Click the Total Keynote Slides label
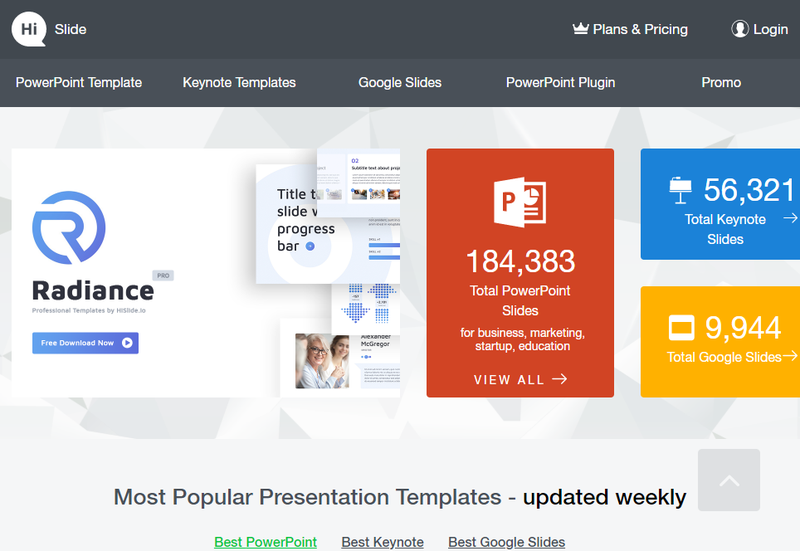 (725, 229)
